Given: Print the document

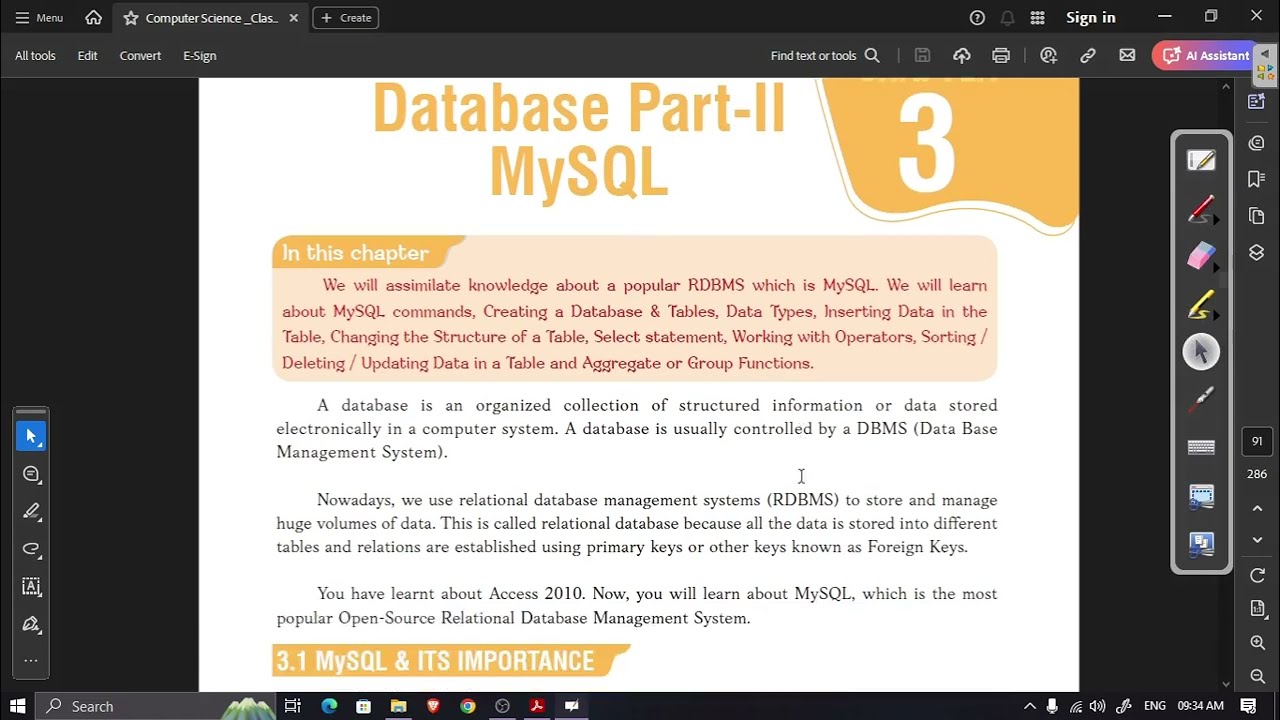Looking at the screenshot, I should 1001,56.
